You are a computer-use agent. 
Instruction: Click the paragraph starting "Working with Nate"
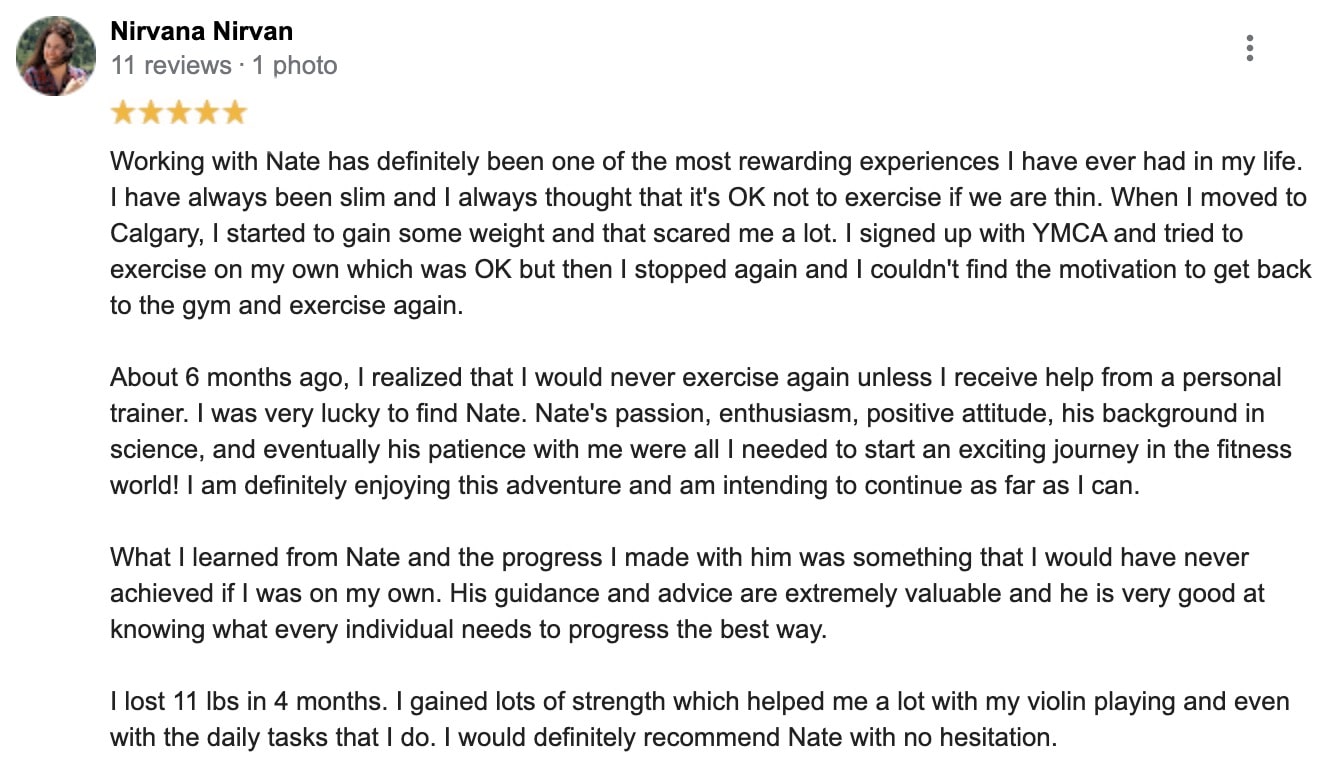(x=700, y=233)
